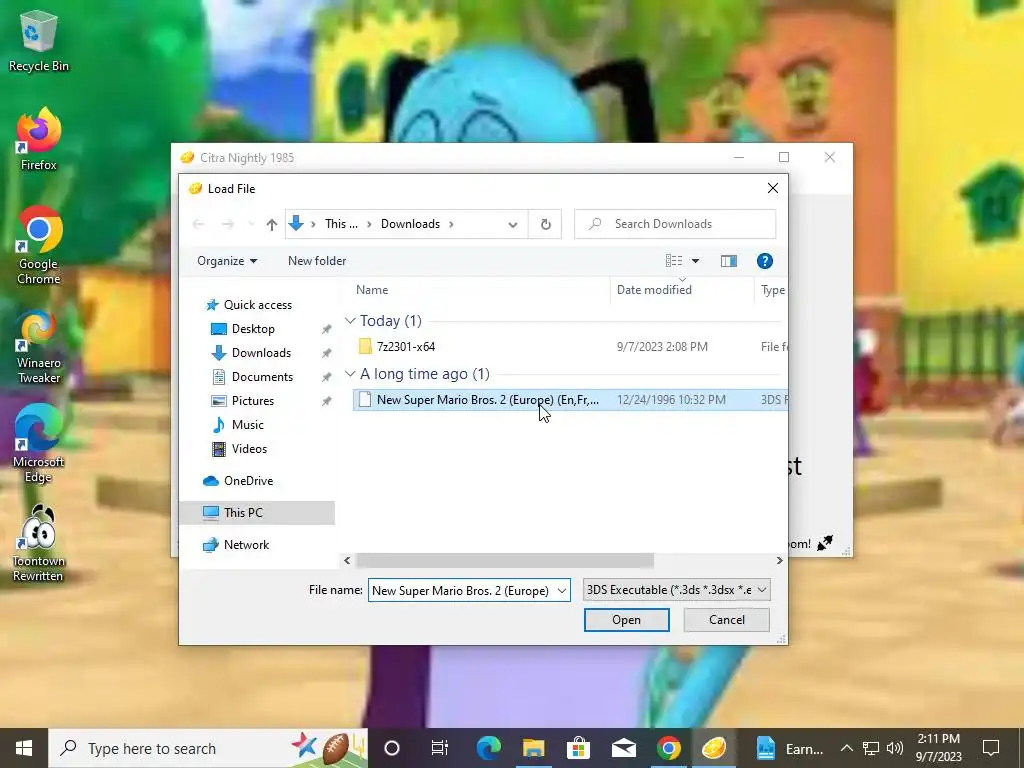Viewport: 1024px width, 768px height.
Task: Go back in Load File dialog
Action: click(x=199, y=224)
